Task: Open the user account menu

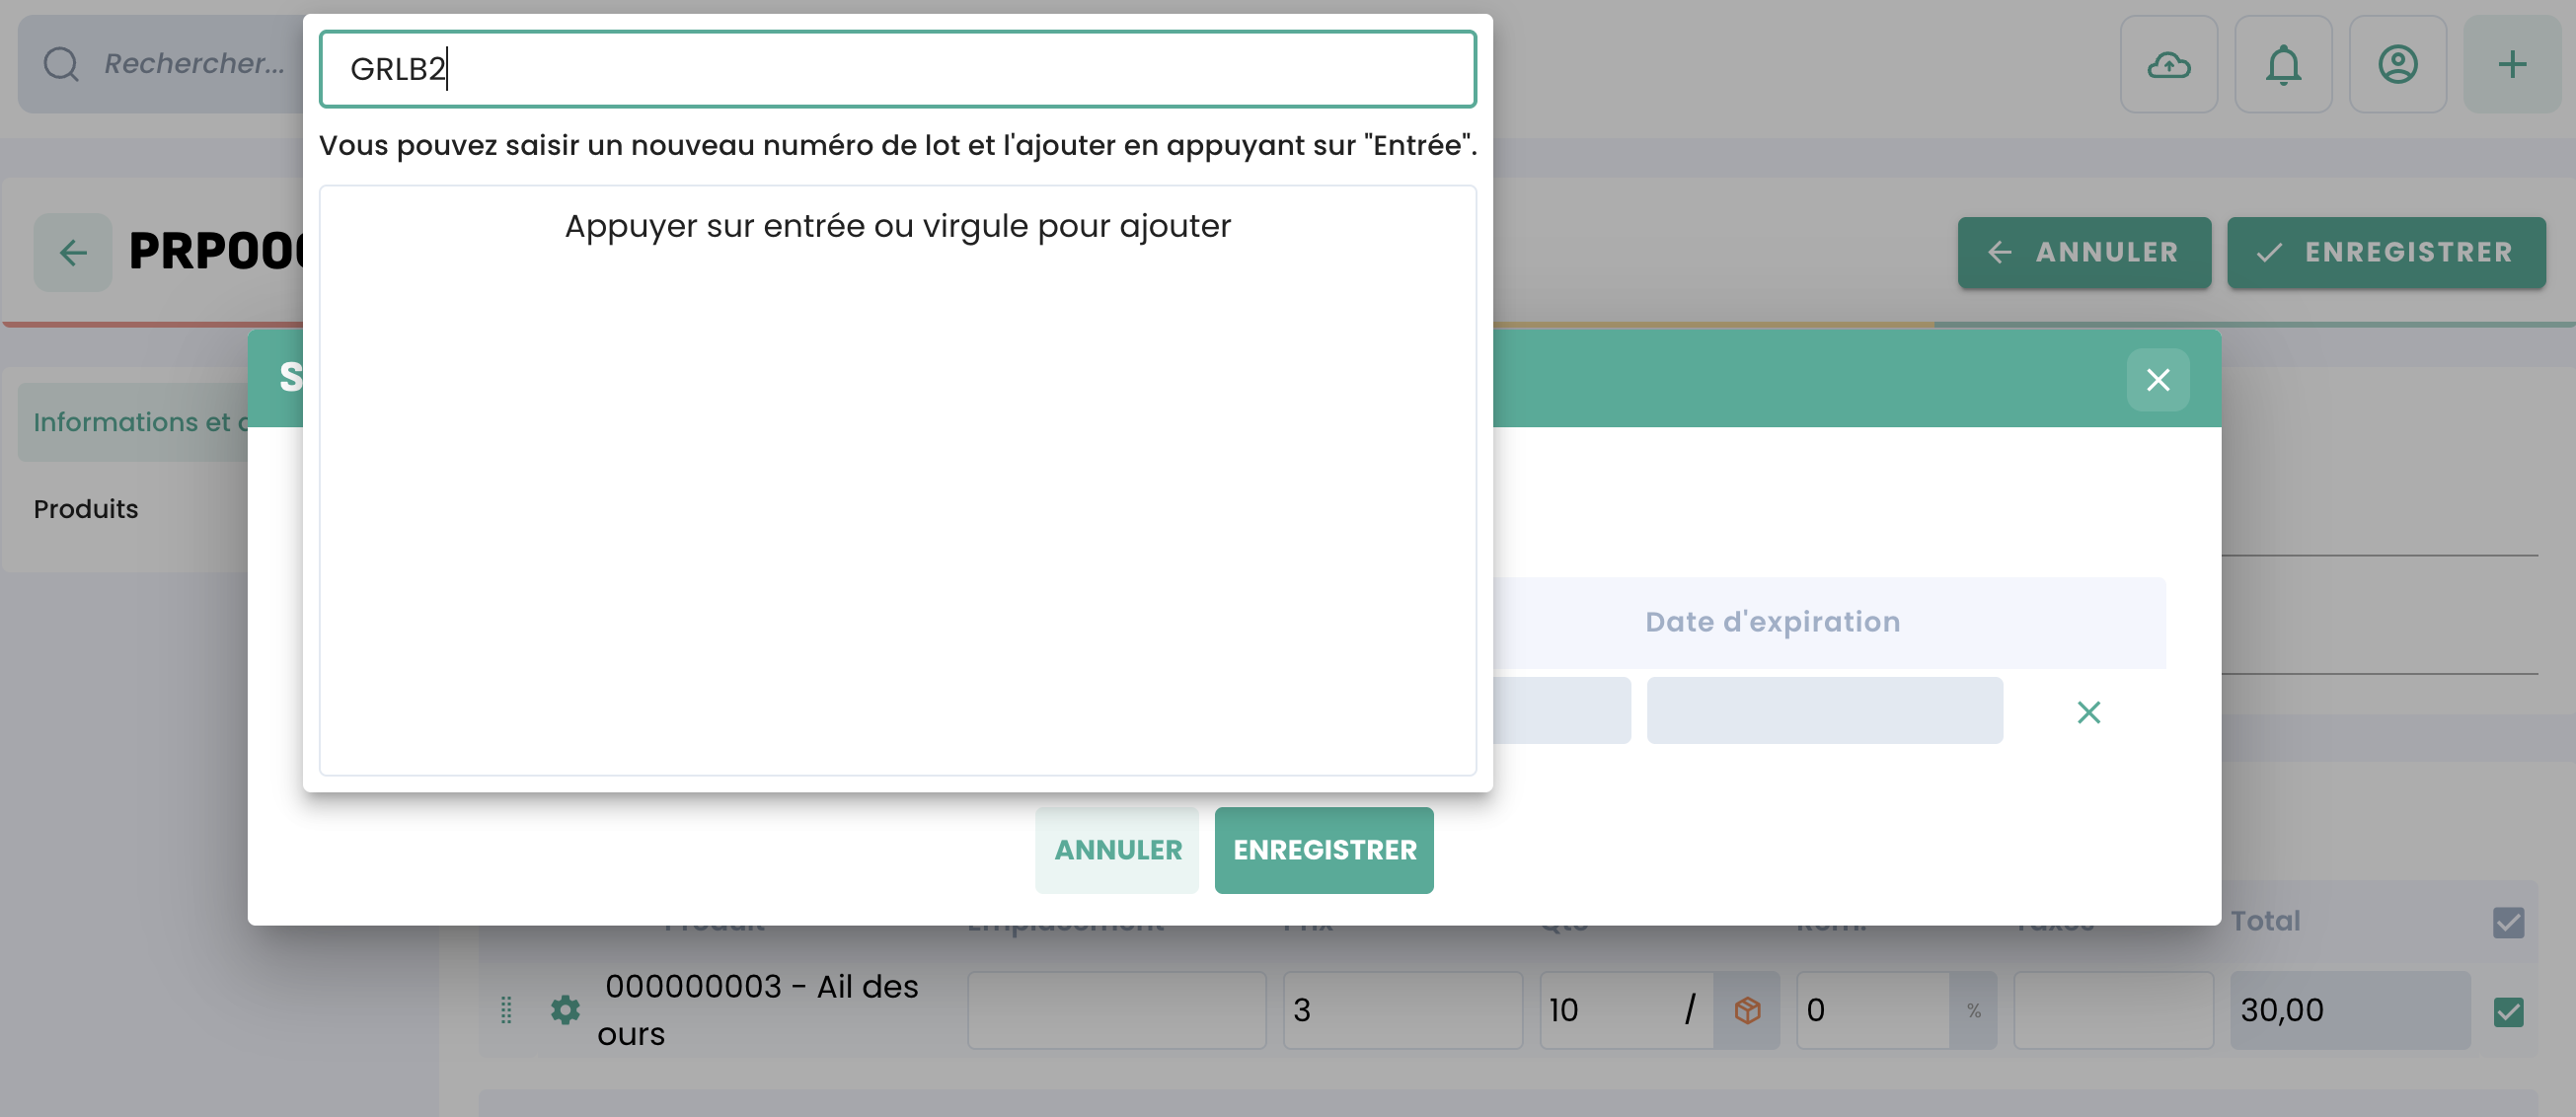Action: point(2397,65)
